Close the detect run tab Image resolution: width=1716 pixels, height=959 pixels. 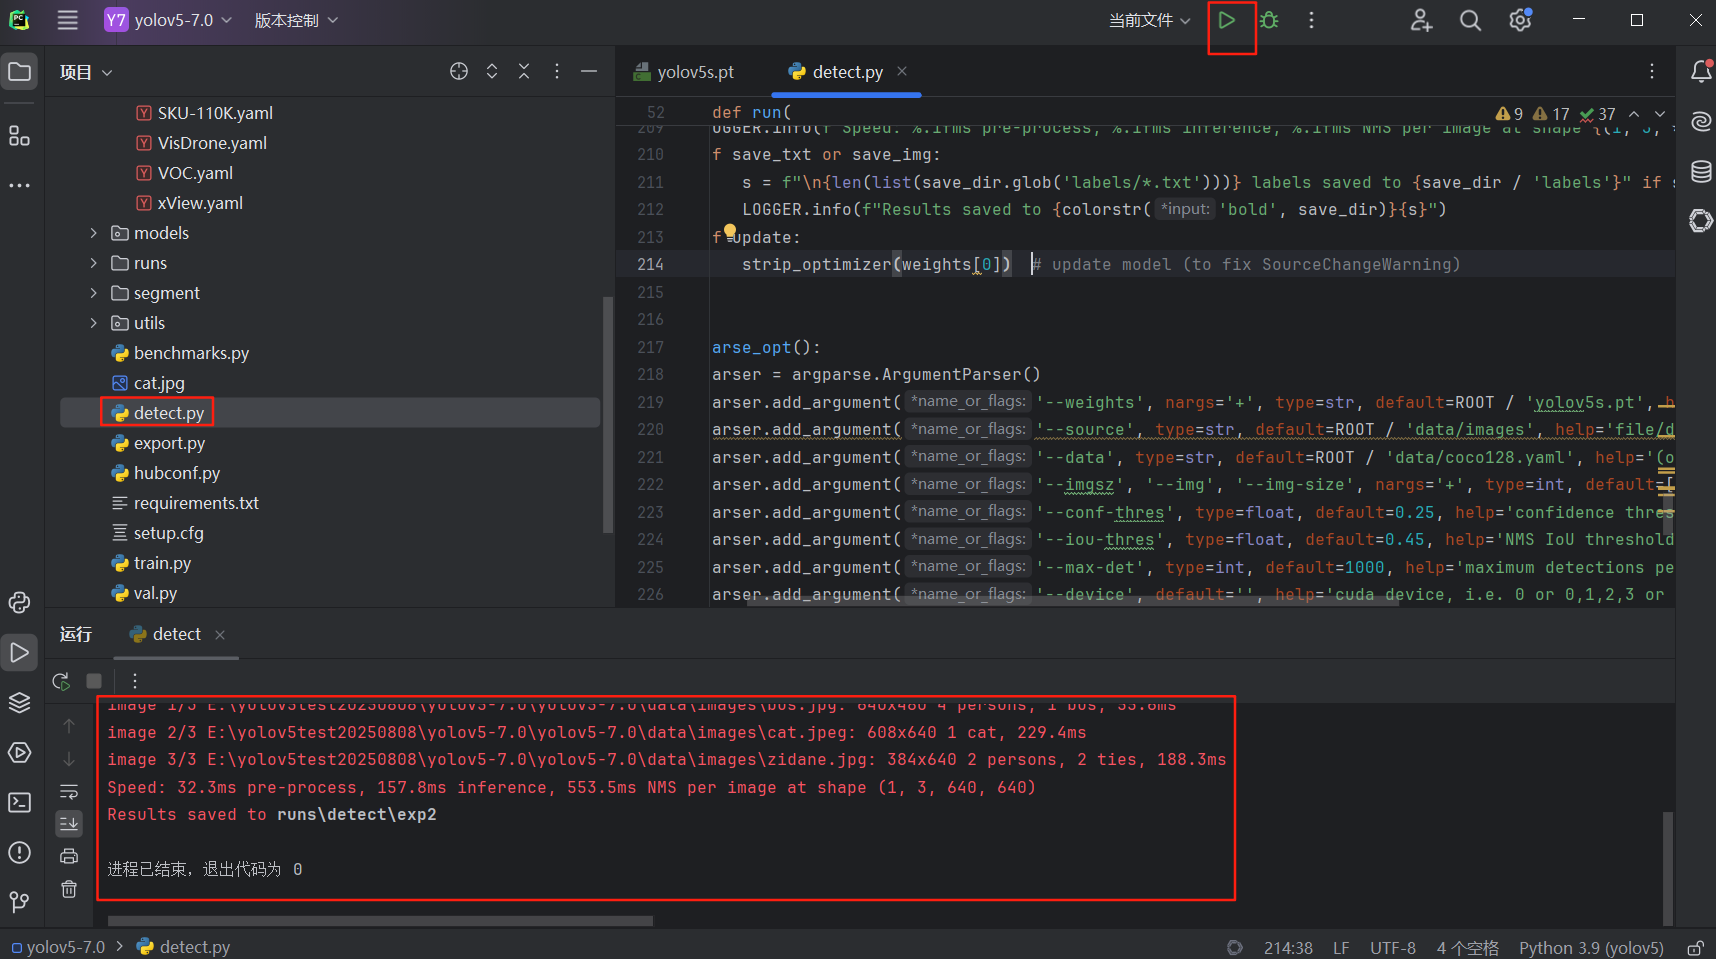click(x=220, y=635)
